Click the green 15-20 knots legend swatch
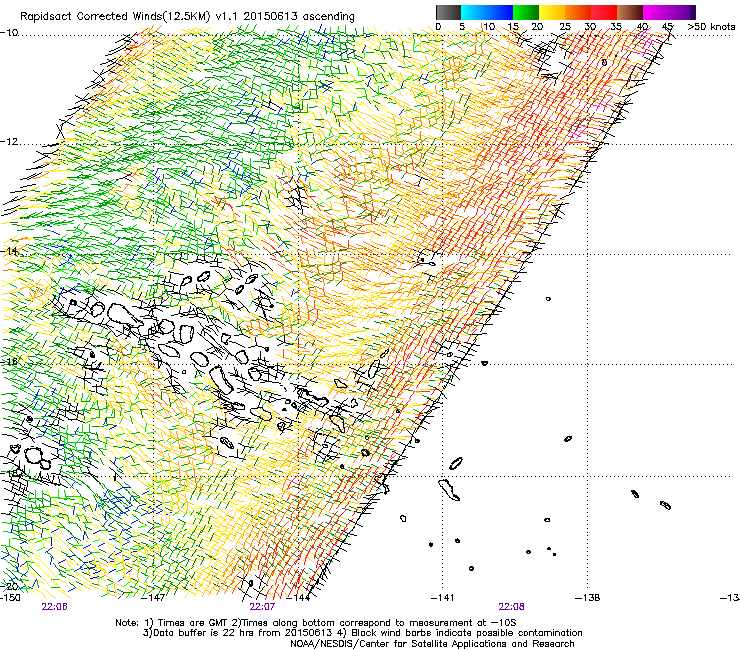The image size is (740, 650). click(x=526, y=12)
